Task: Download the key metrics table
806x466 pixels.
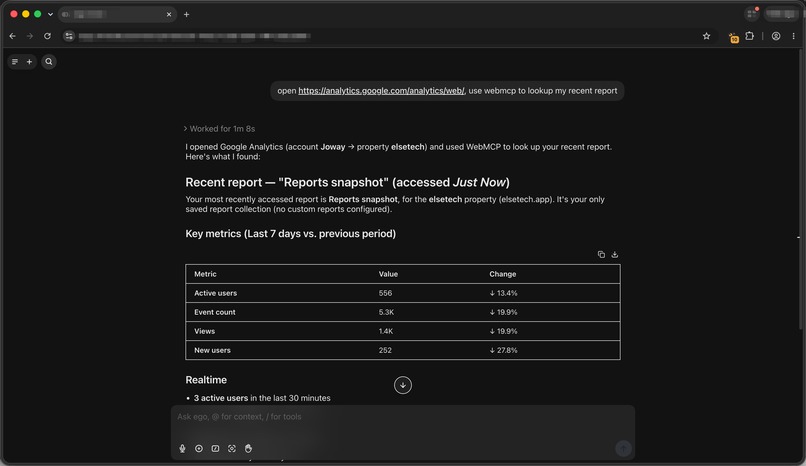Action: 614,254
